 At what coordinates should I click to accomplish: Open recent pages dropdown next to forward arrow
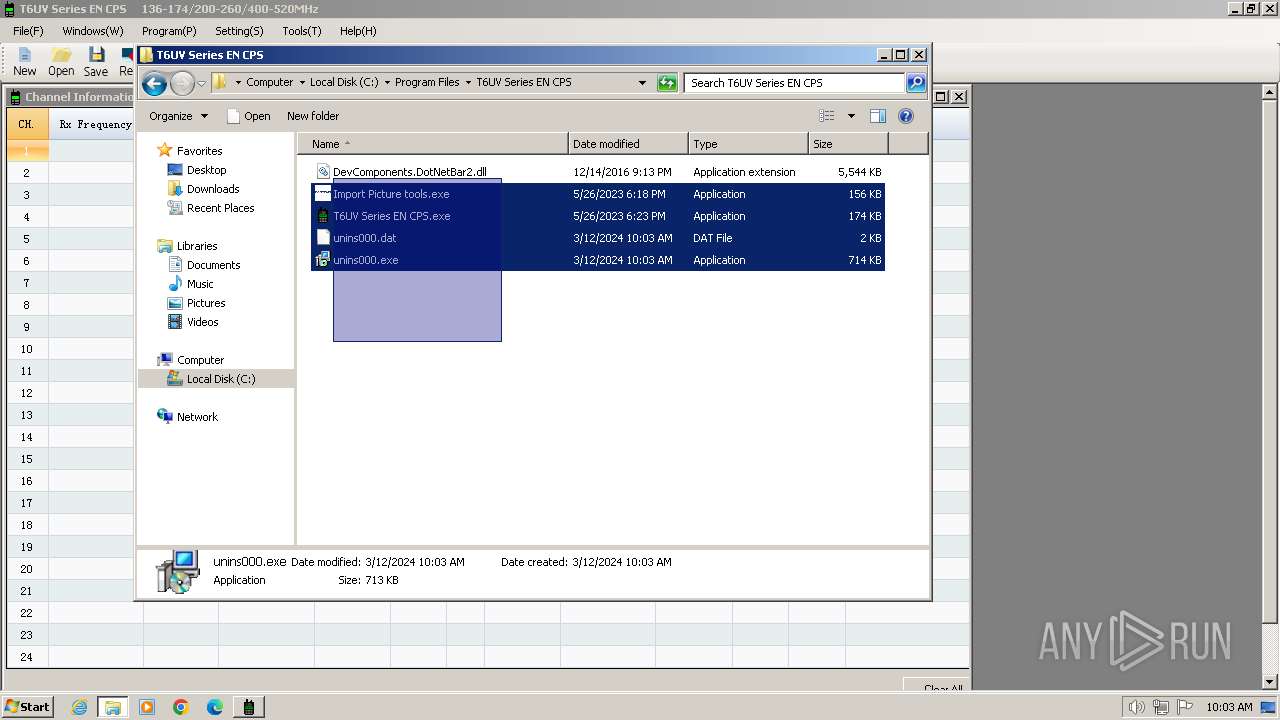pyautogui.click(x=201, y=83)
